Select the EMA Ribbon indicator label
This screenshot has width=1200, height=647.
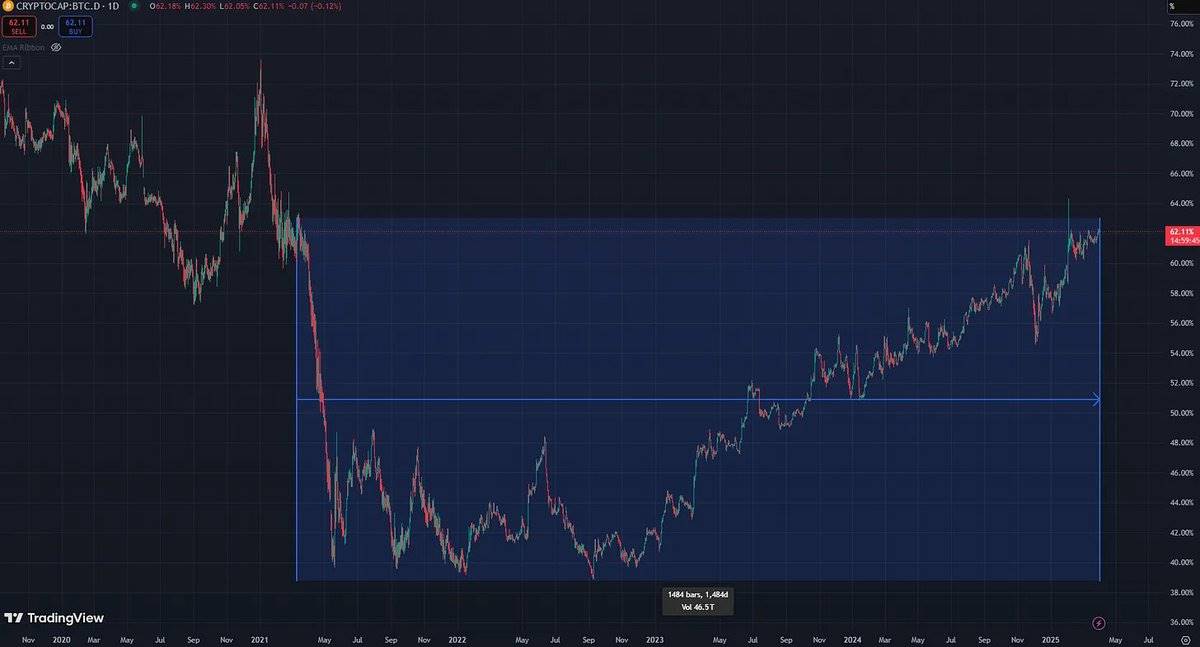tap(23, 47)
